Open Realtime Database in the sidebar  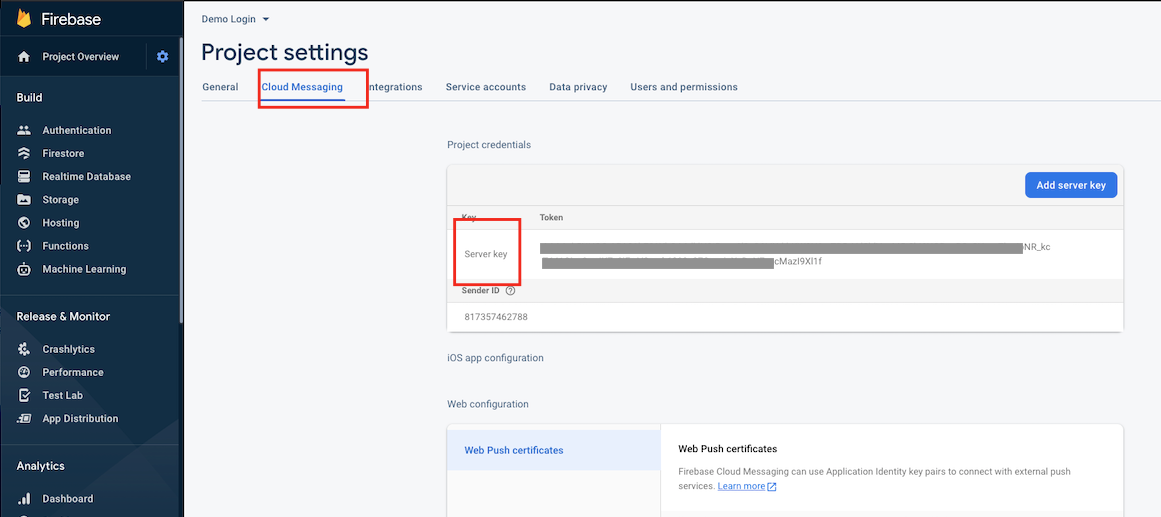(87, 176)
